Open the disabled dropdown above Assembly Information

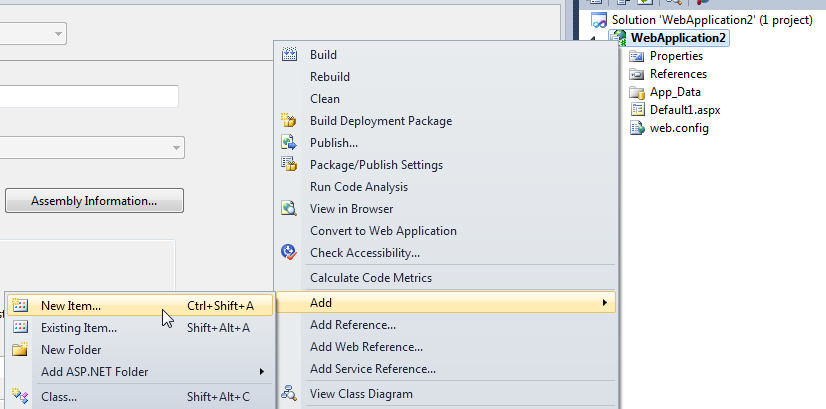92,148
